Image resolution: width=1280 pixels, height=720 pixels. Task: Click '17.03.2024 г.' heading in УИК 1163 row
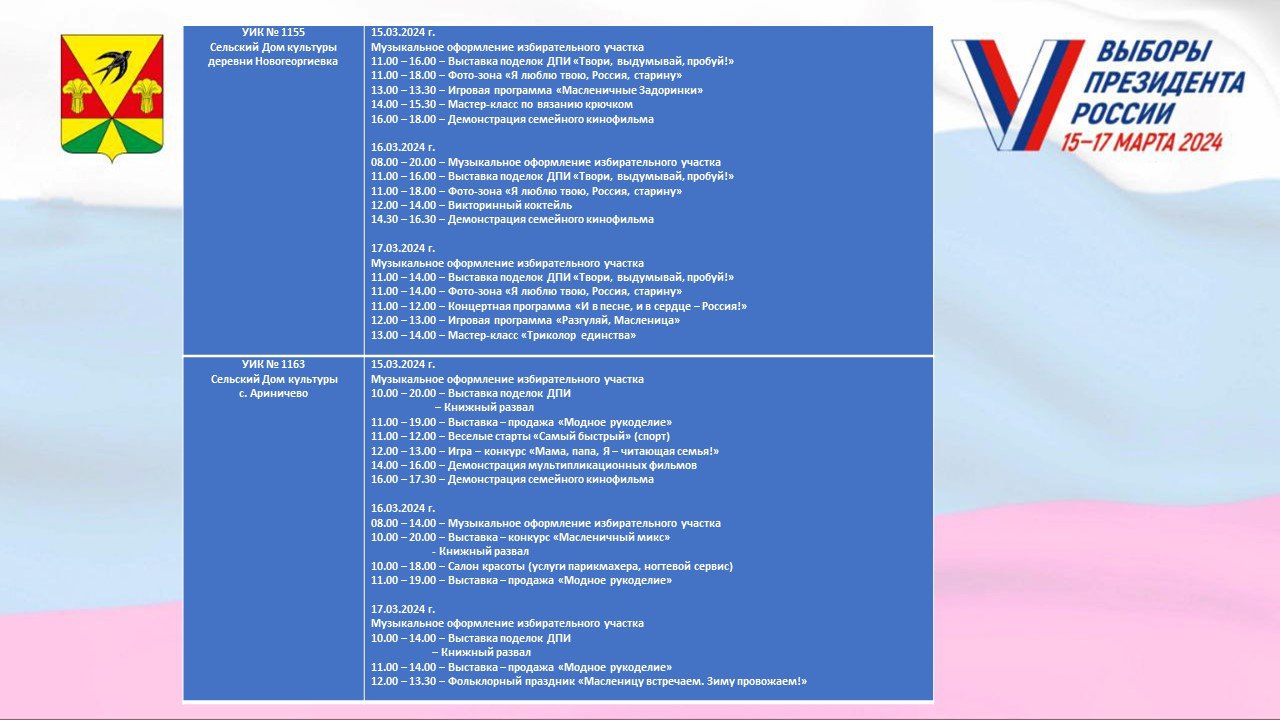(403, 609)
